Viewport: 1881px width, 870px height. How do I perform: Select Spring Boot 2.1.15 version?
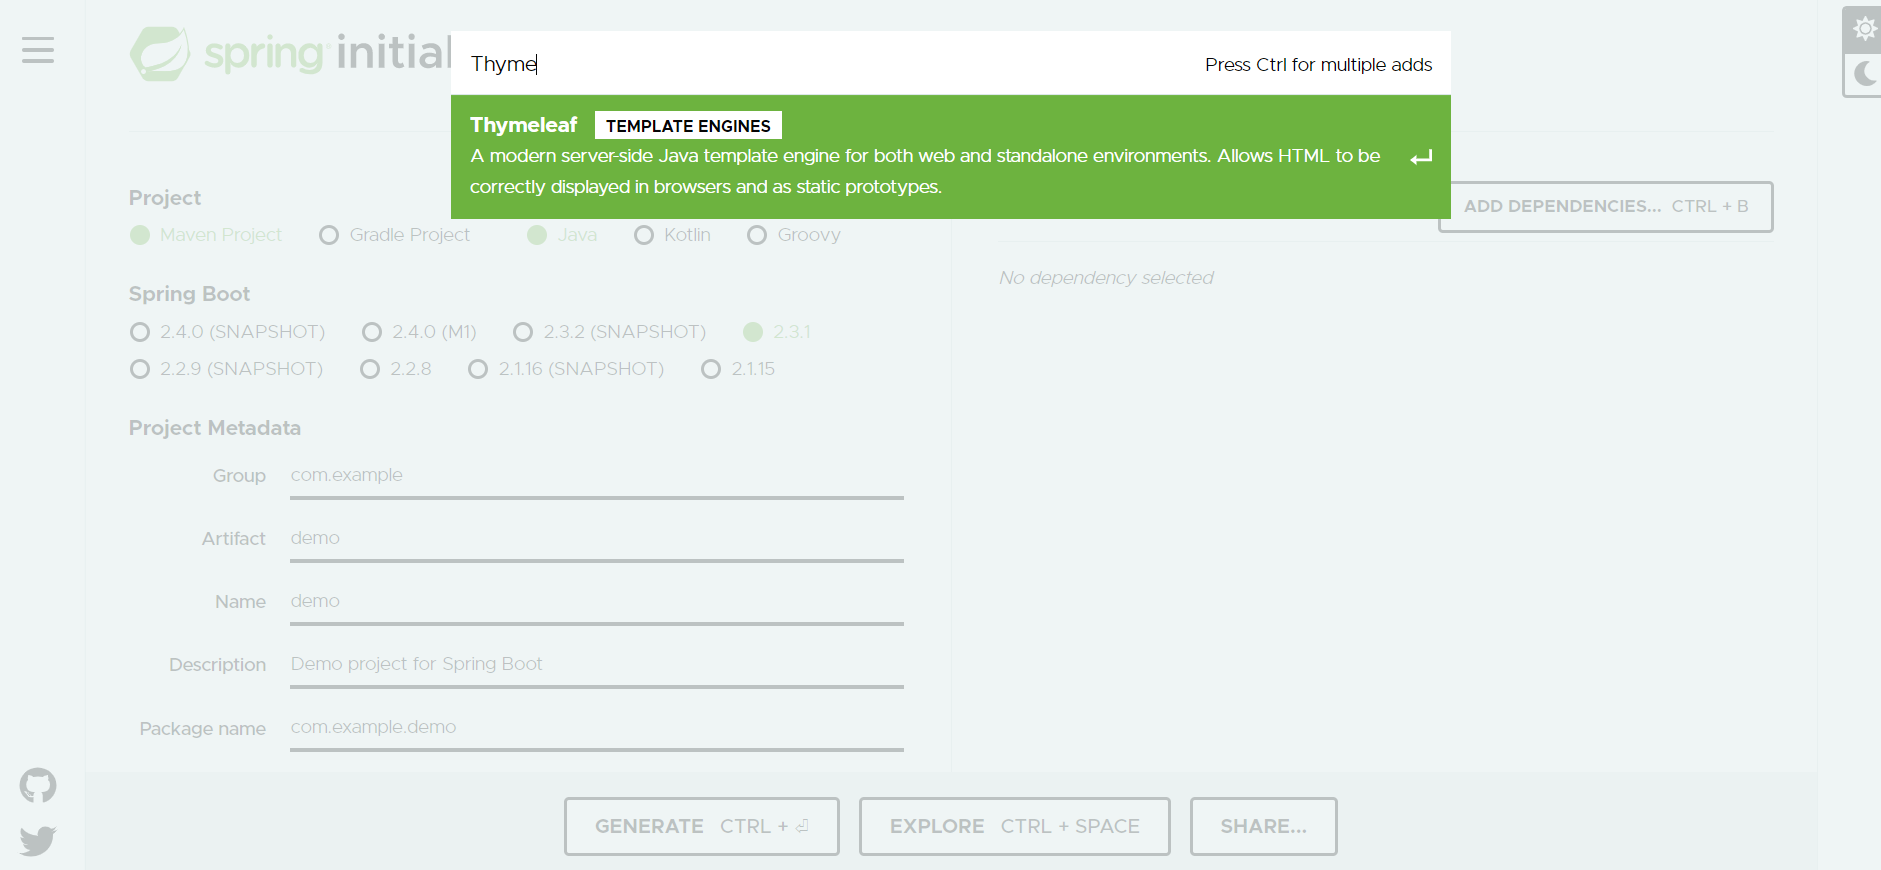738,369
